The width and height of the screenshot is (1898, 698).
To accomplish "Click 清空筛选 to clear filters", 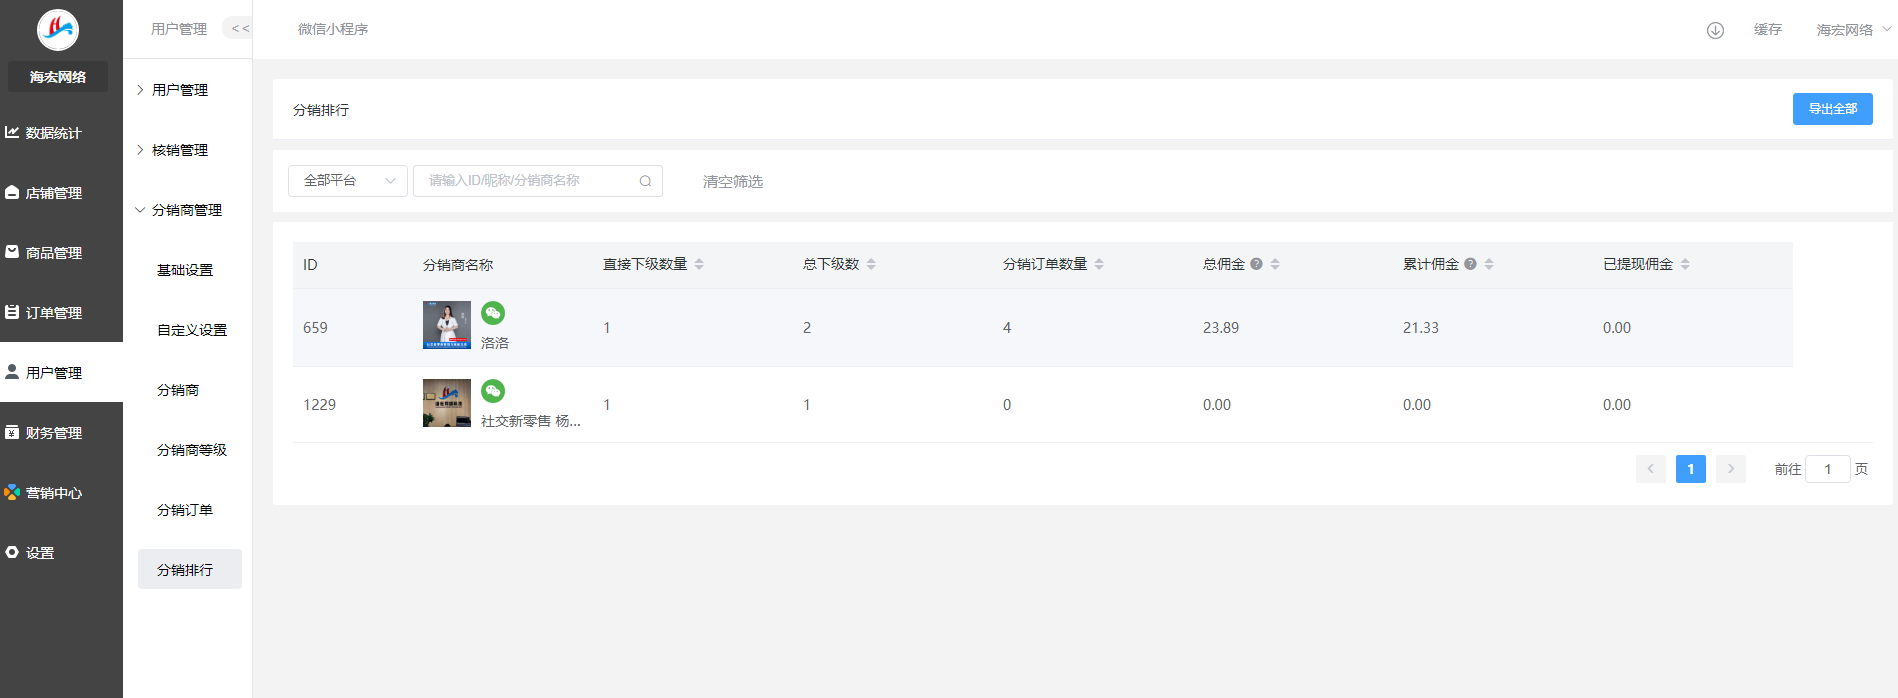I will coord(733,181).
